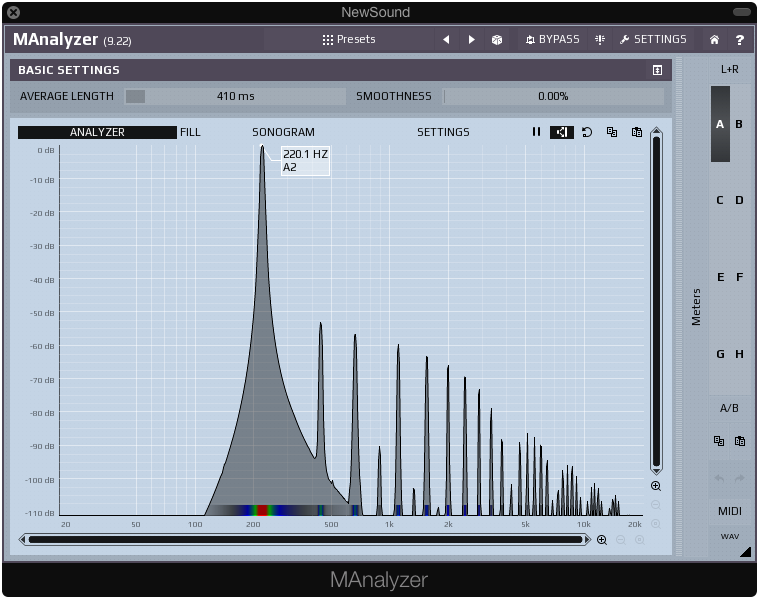Click the horizontal zoom-in magnifier

point(602,539)
